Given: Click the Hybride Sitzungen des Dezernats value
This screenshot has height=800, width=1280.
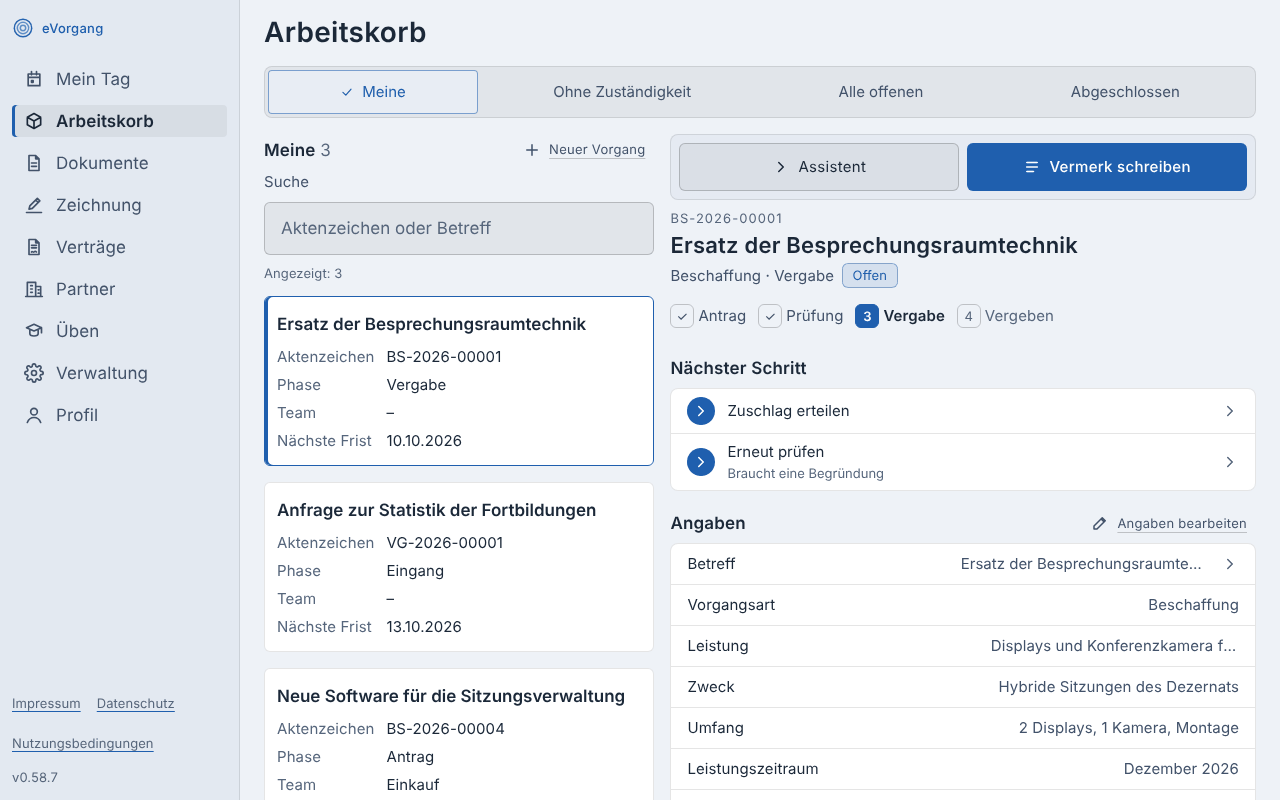Looking at the screenshot, I should pos(1118,687).
